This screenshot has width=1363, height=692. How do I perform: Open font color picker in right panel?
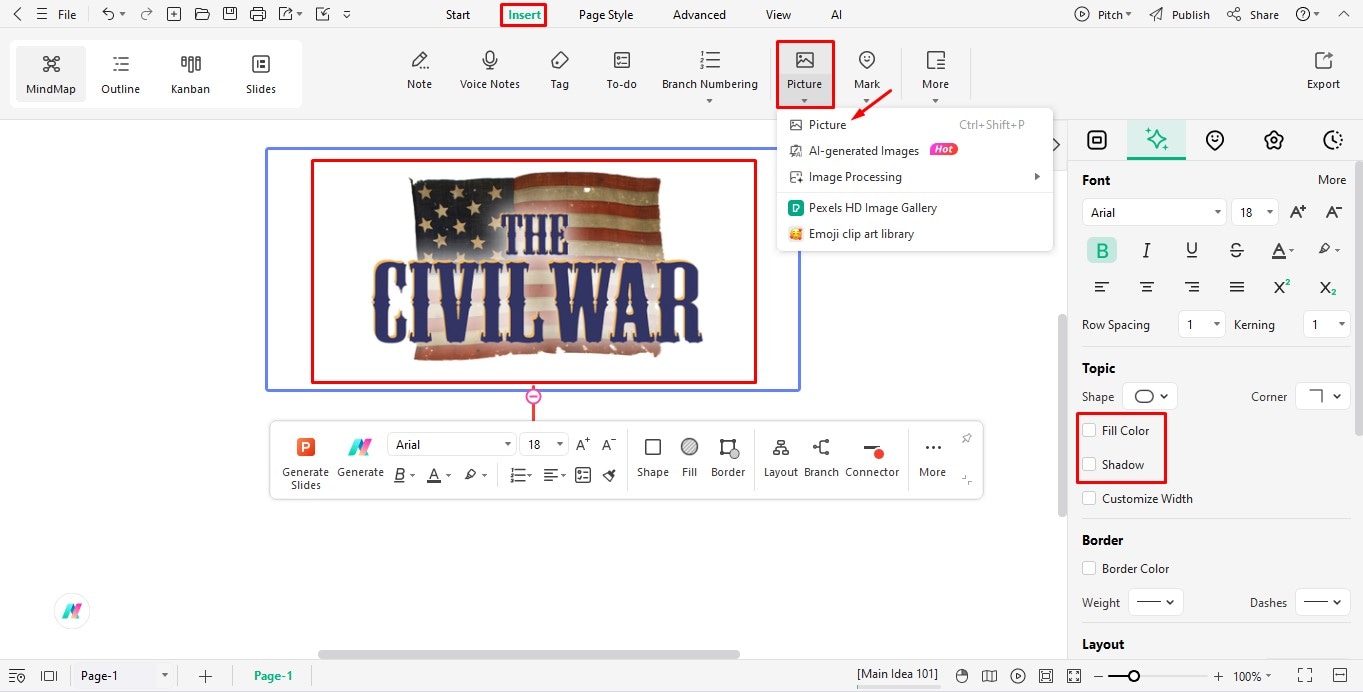pos(1282,250)
